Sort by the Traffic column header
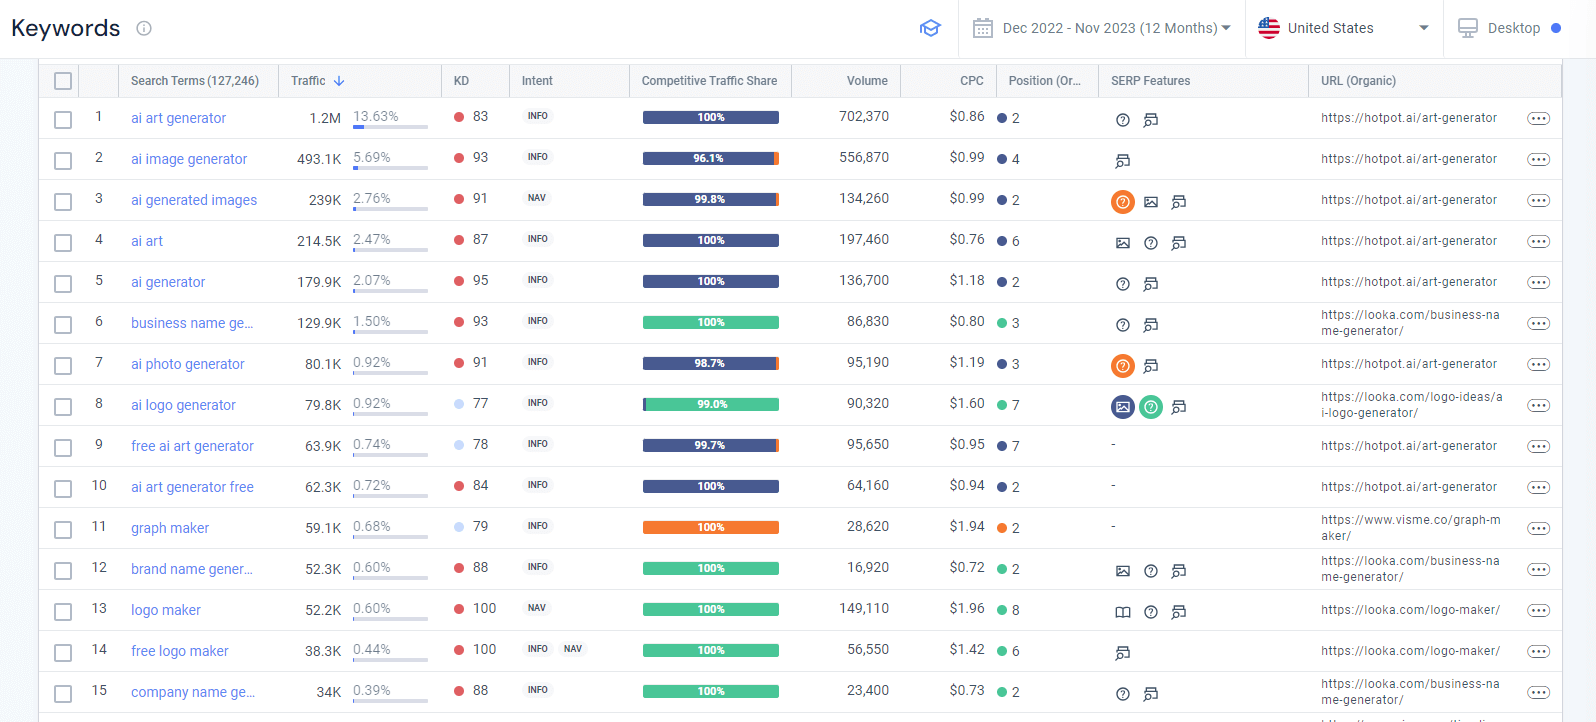This screenshot has height=722, width=1596. [x=308, y=81]
